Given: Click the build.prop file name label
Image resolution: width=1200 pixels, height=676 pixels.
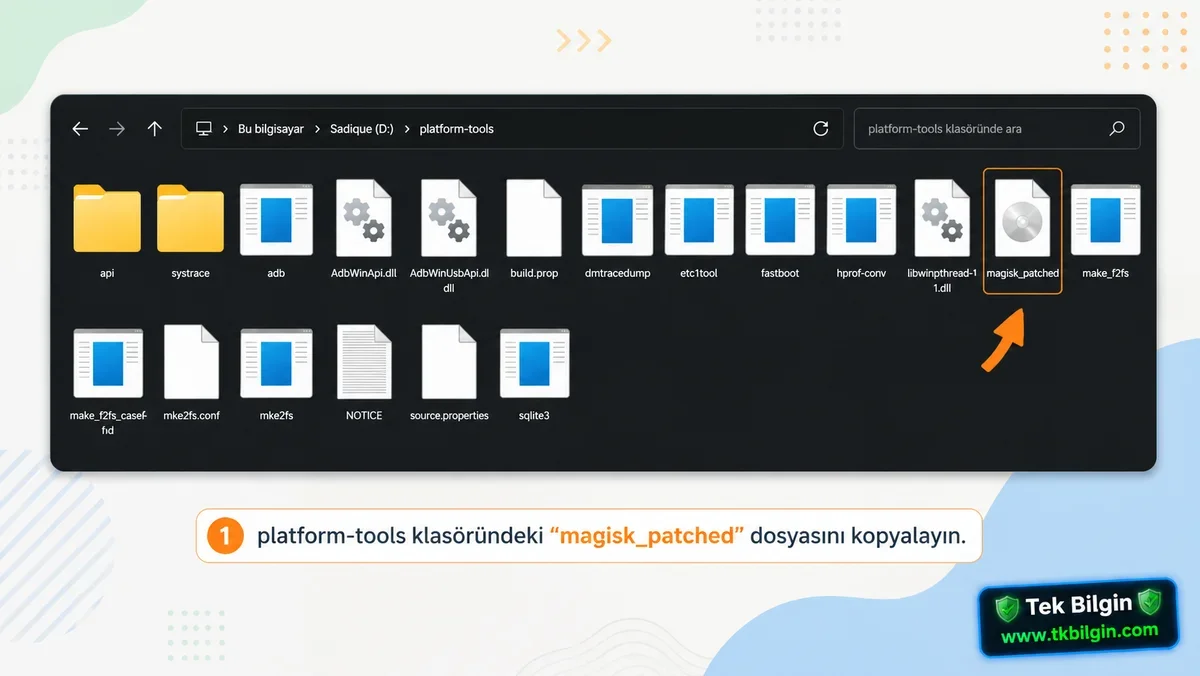Looking at the screenshot, I should click(534, 273).
